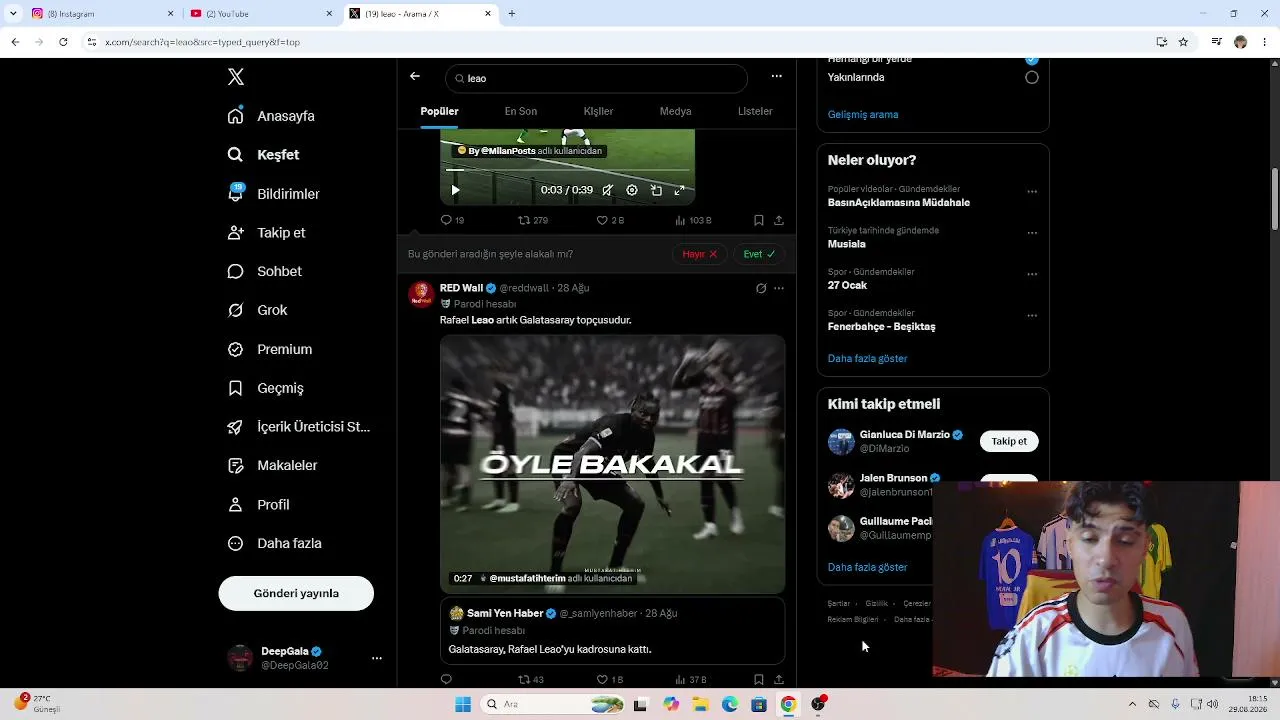Screen dimensions: 1280x720
Task: Launch Microsoft Edge from the taskbar
Action: [730, 704]
